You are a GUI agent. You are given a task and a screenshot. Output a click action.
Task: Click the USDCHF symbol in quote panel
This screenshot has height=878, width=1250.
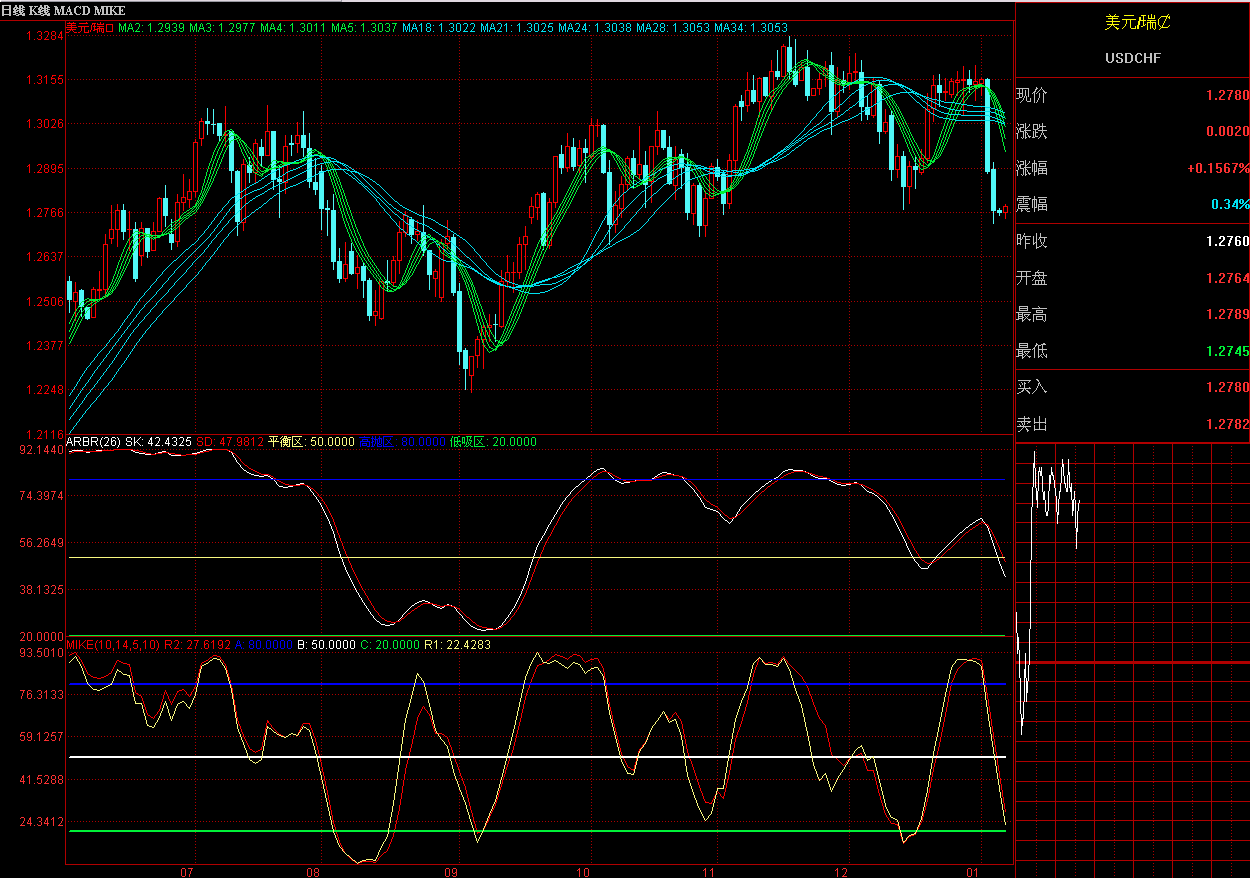tap(1133, 58)
